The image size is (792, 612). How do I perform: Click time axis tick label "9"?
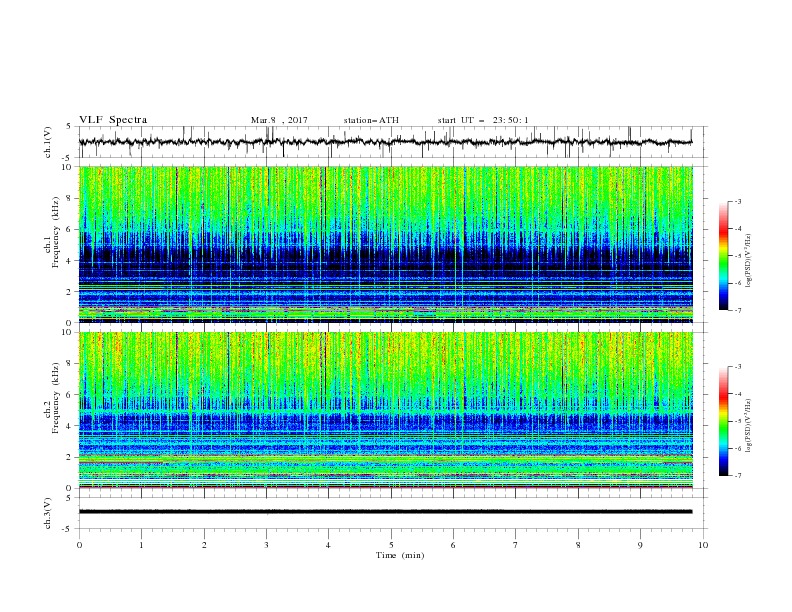coord(640,545)
